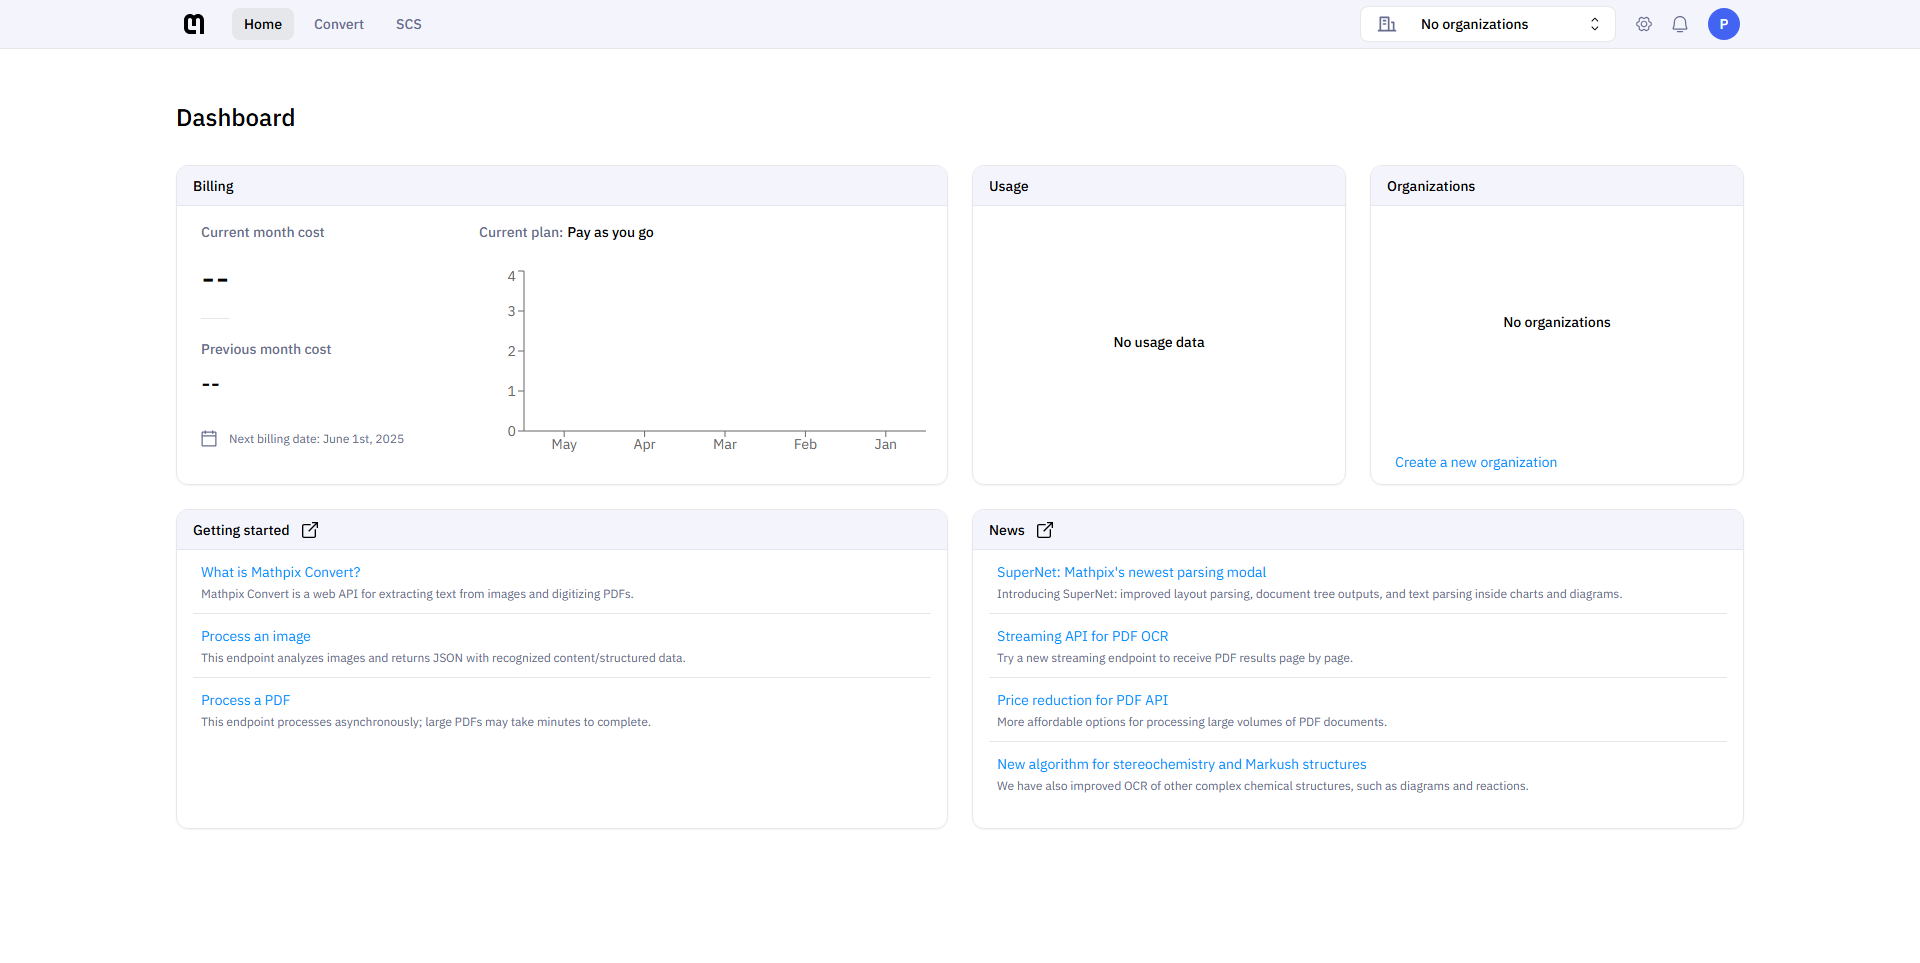Switch to the Convert tab
The width and height of the screenshot is (1920, 963).
point(339,24)
